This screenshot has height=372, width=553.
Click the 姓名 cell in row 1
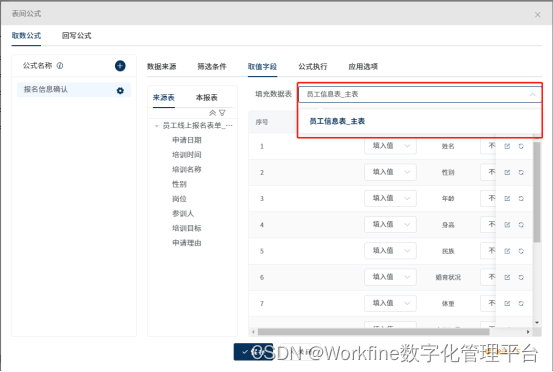(x=448, y=146)
